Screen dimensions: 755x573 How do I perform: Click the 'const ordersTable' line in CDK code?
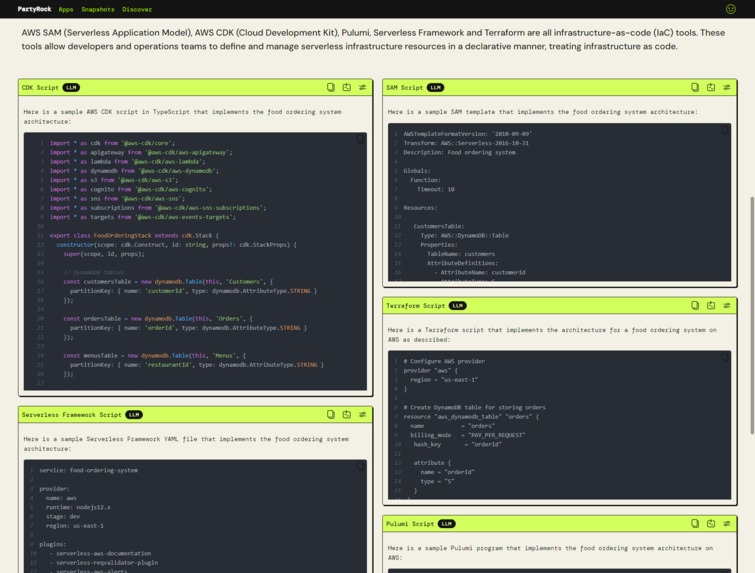[158, 318]
